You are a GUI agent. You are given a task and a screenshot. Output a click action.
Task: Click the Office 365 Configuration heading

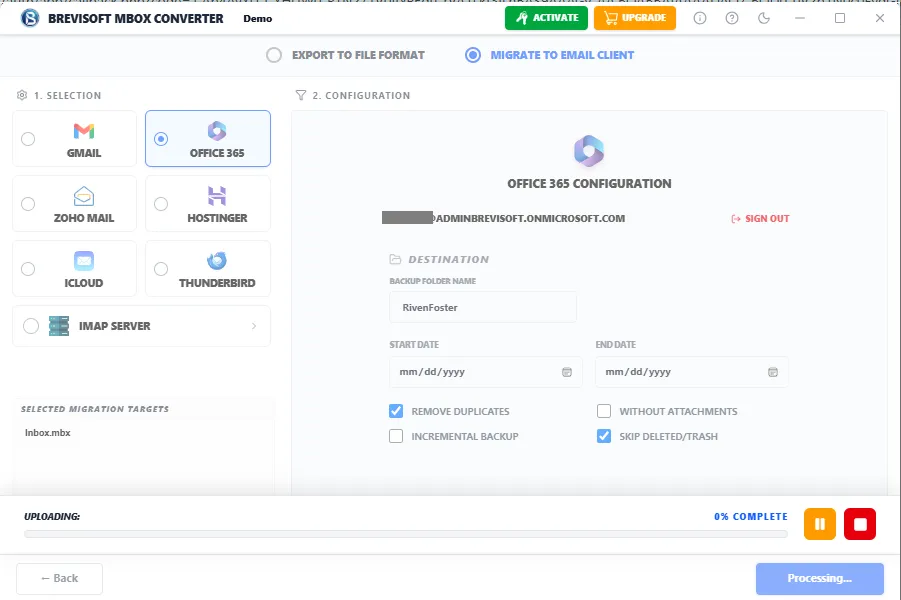[589, 184]
